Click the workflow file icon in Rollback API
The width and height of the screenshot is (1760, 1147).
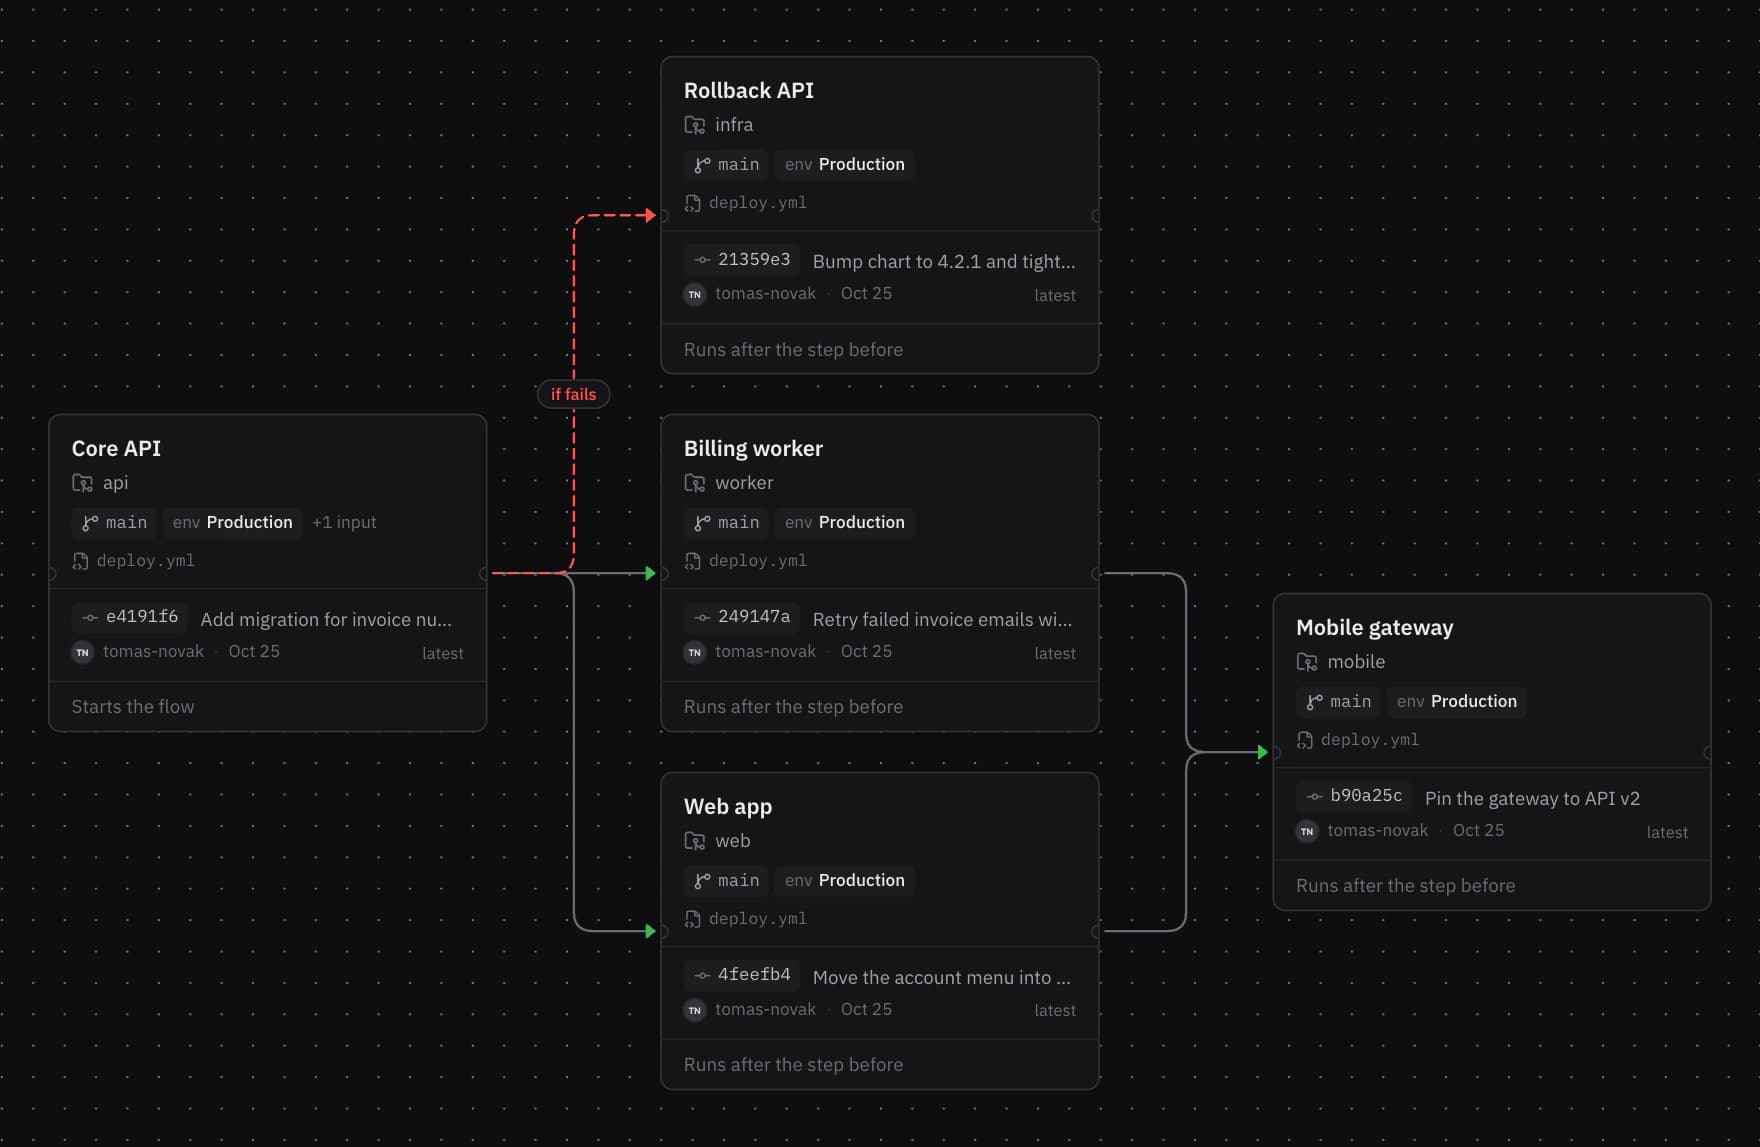pyautogui.click(x=692, y=203)
